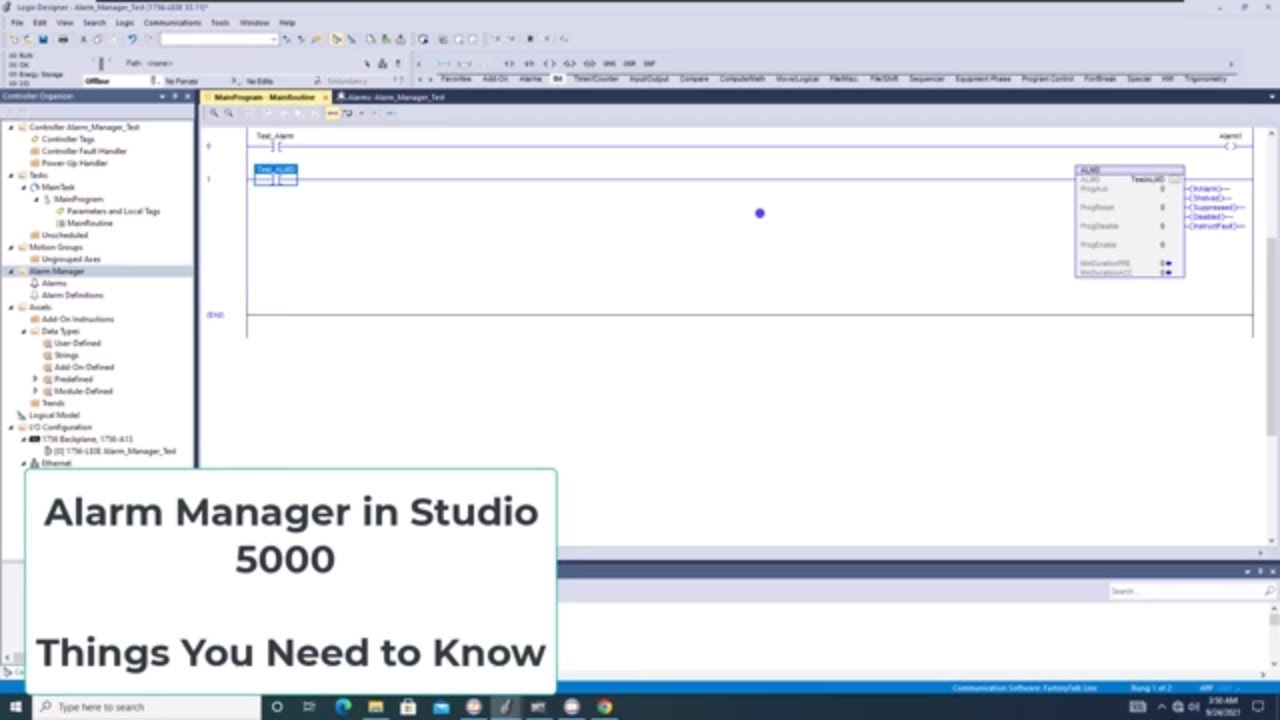The width and height of the screenshot is (1280, 720).
Task: Click the Windows Start button
Action: (x=15, y=707)
